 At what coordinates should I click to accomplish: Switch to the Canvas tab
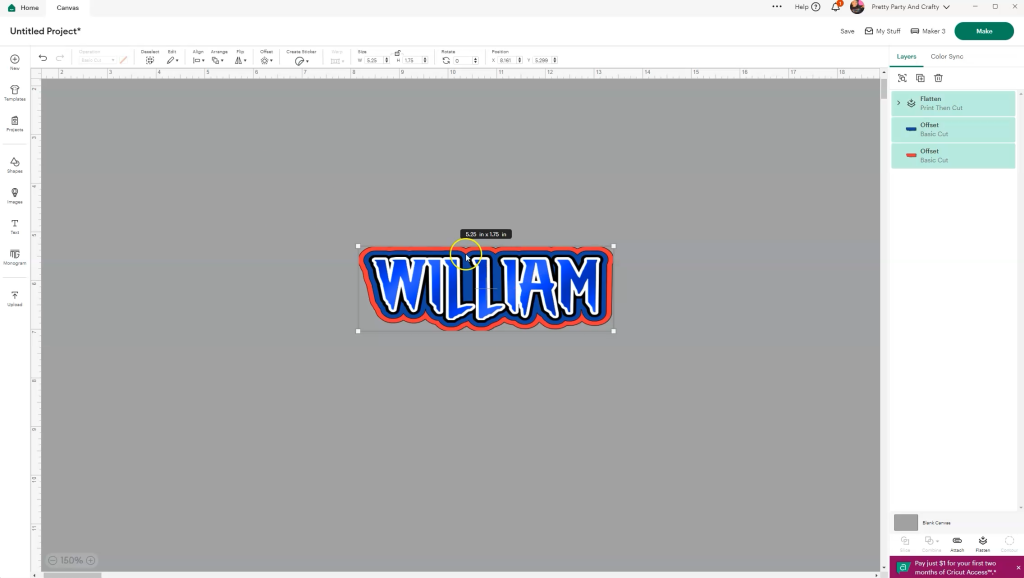(67, 8)
